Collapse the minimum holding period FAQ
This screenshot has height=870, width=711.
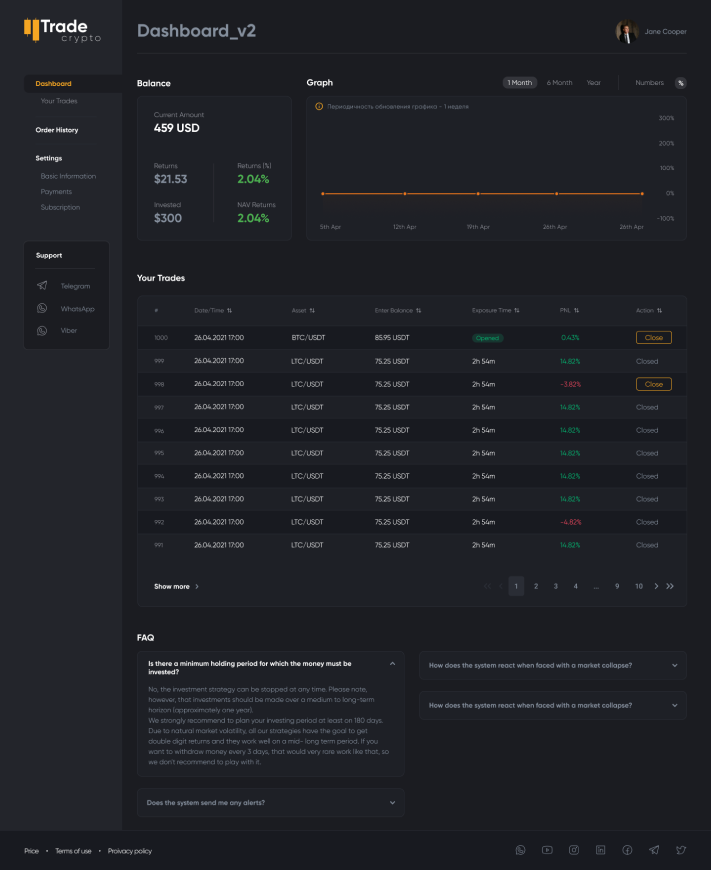pyautogui.click(x=392, y=664)
